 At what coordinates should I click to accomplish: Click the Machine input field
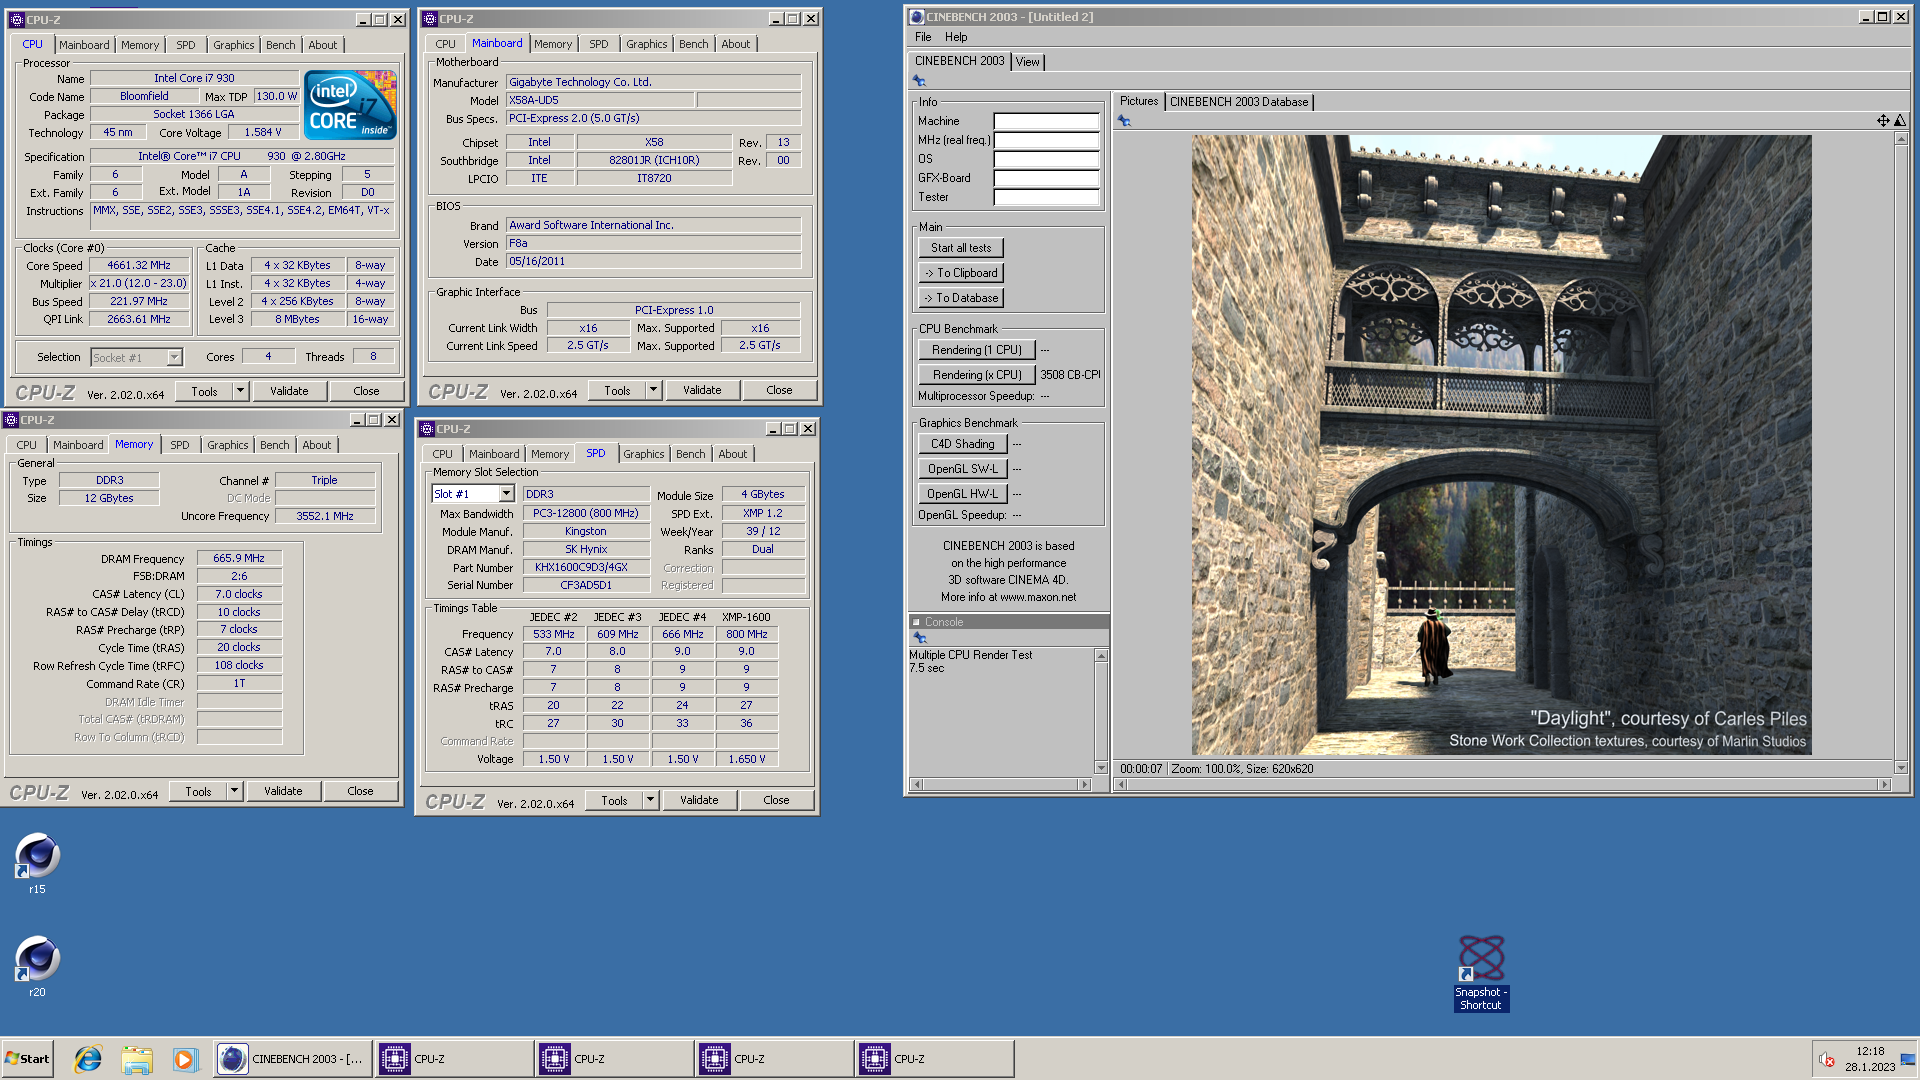click(1046, 121)
